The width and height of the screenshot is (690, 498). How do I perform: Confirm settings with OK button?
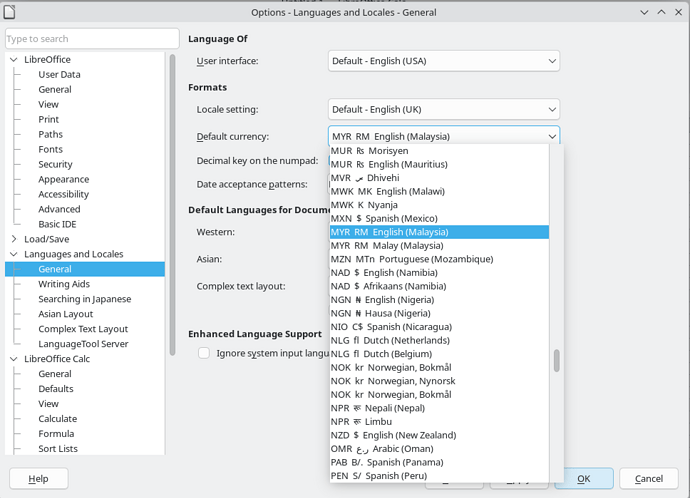pos(584,478)
